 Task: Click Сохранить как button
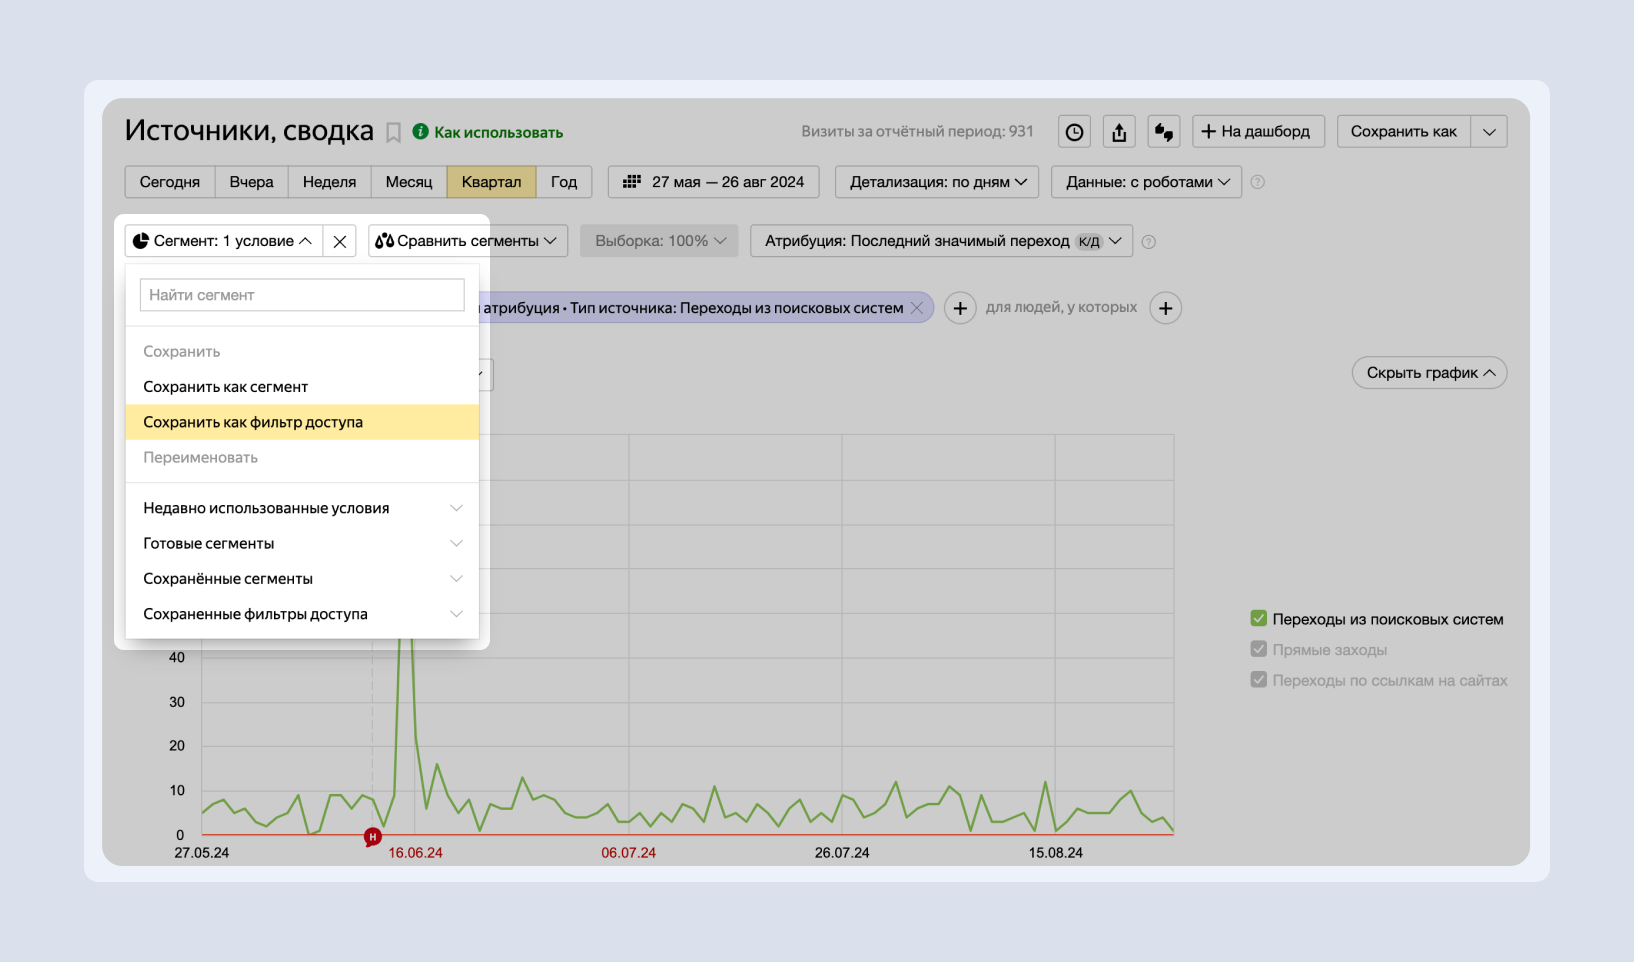pyautogui.click(x=1404, y=132)
